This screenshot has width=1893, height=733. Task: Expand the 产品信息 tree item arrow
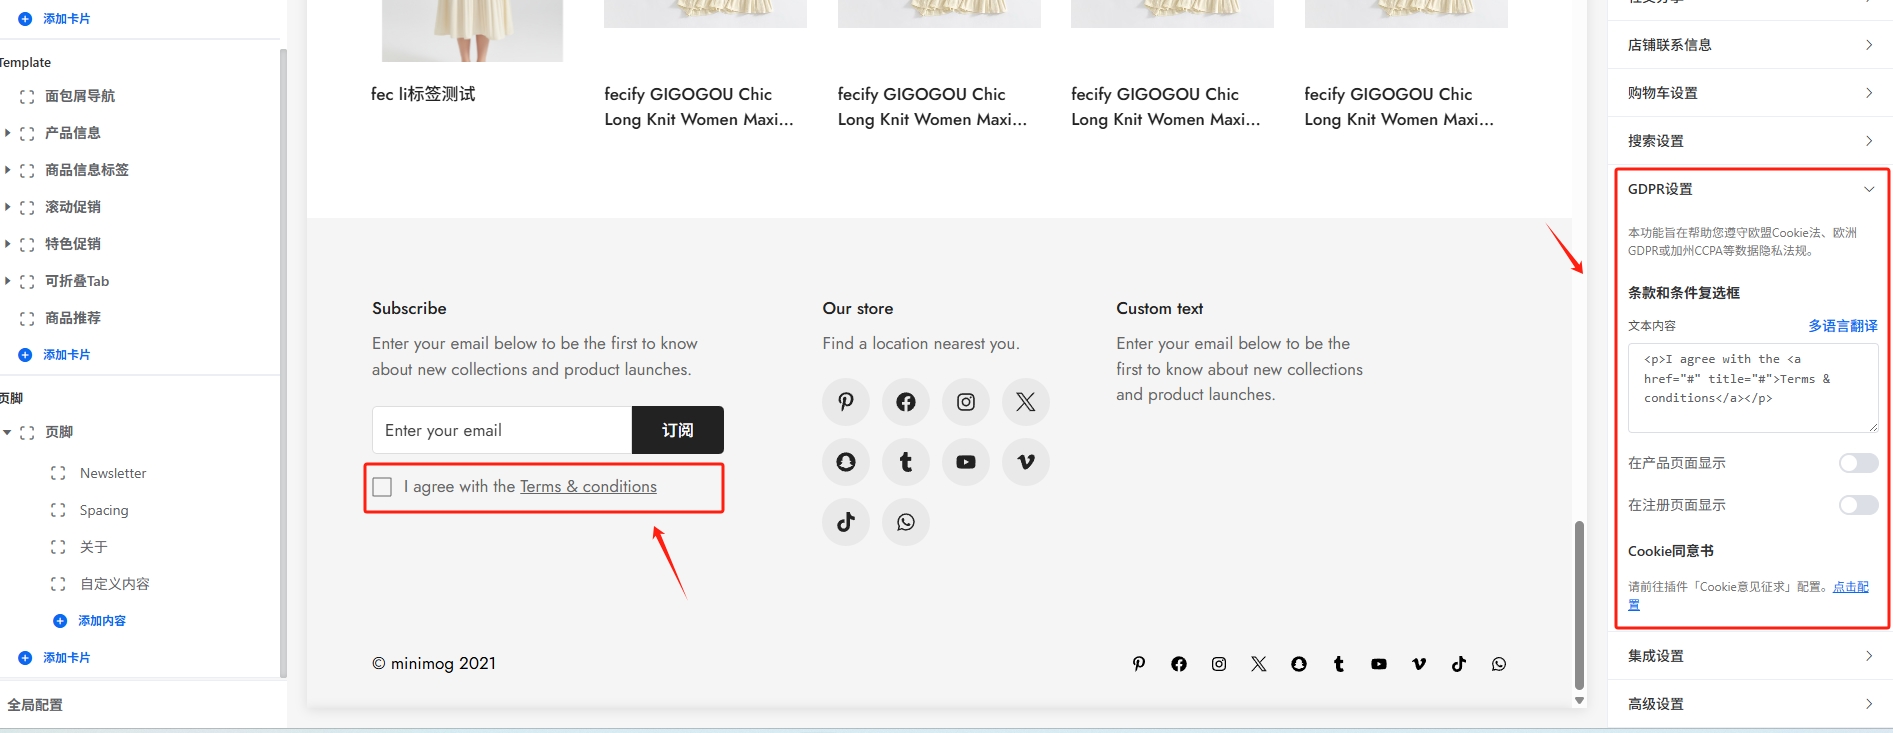click(x=8, y=133)
